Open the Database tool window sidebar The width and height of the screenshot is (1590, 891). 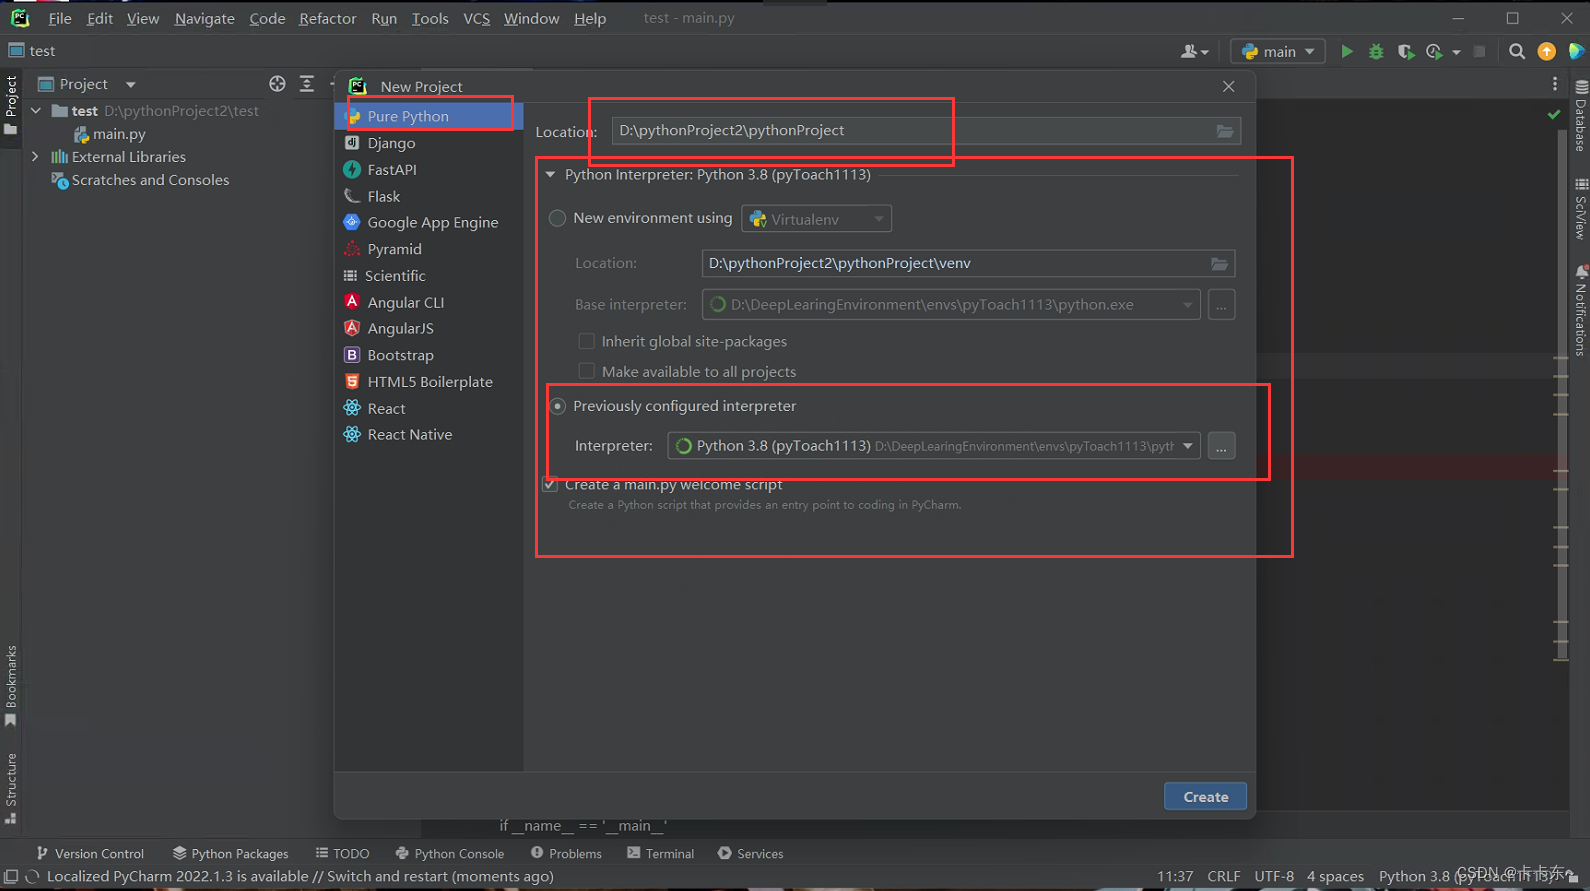click(x=1580, y=114)
